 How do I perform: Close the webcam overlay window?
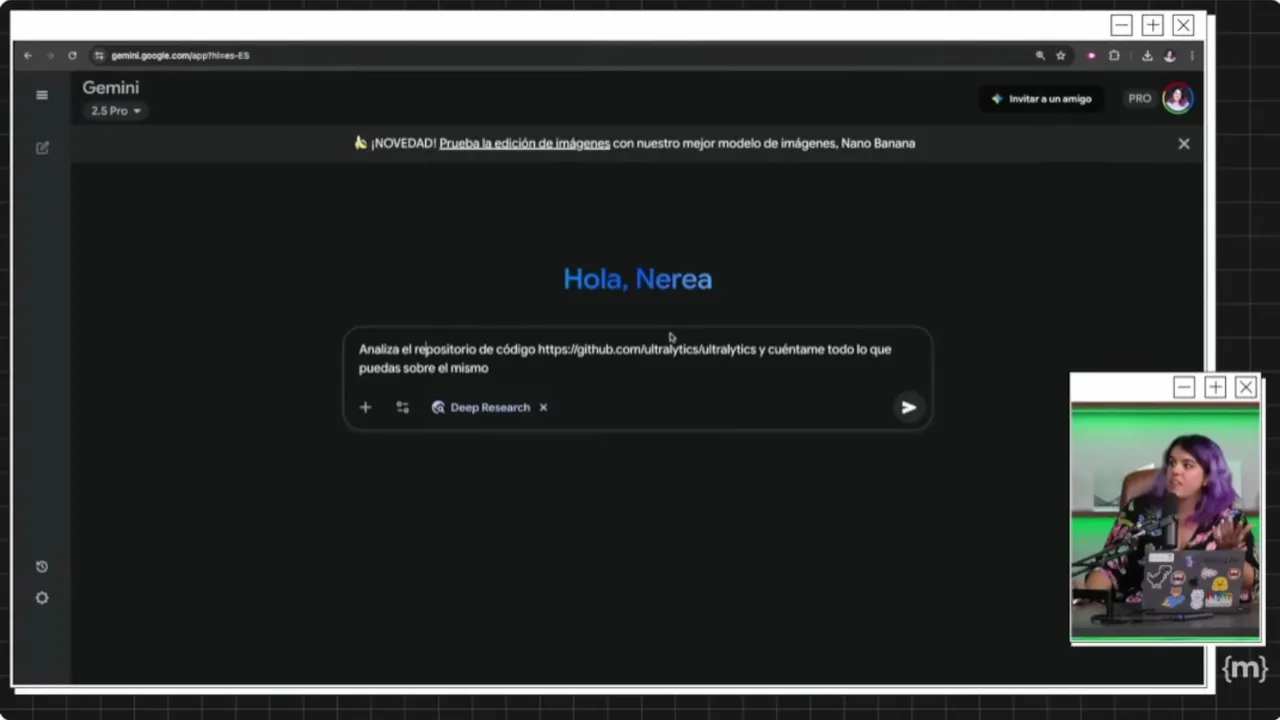coord(1246,387)
